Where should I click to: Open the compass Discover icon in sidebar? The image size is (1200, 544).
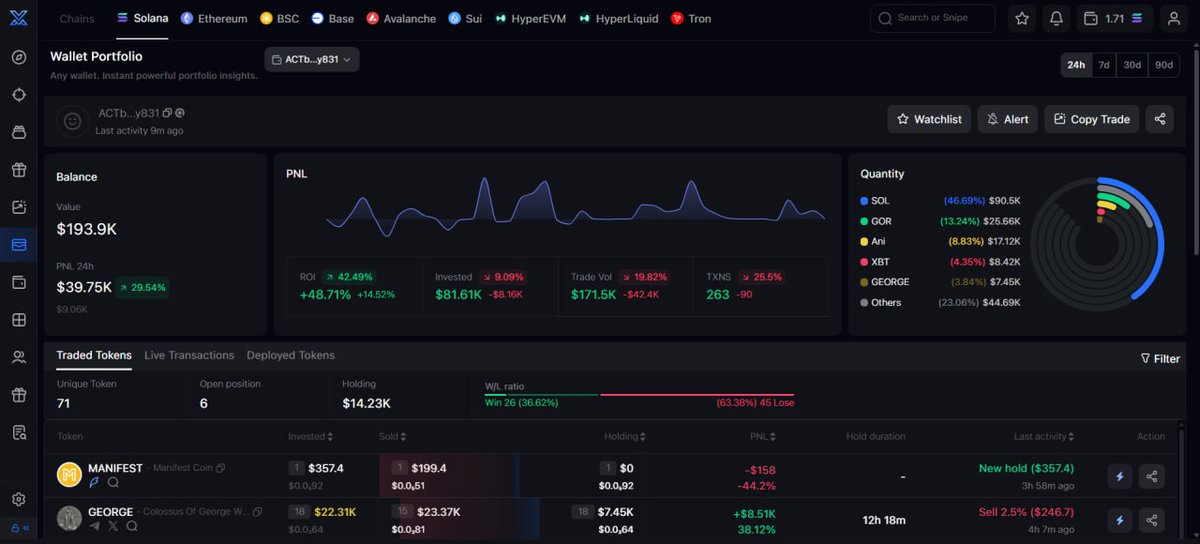[19, 57]
